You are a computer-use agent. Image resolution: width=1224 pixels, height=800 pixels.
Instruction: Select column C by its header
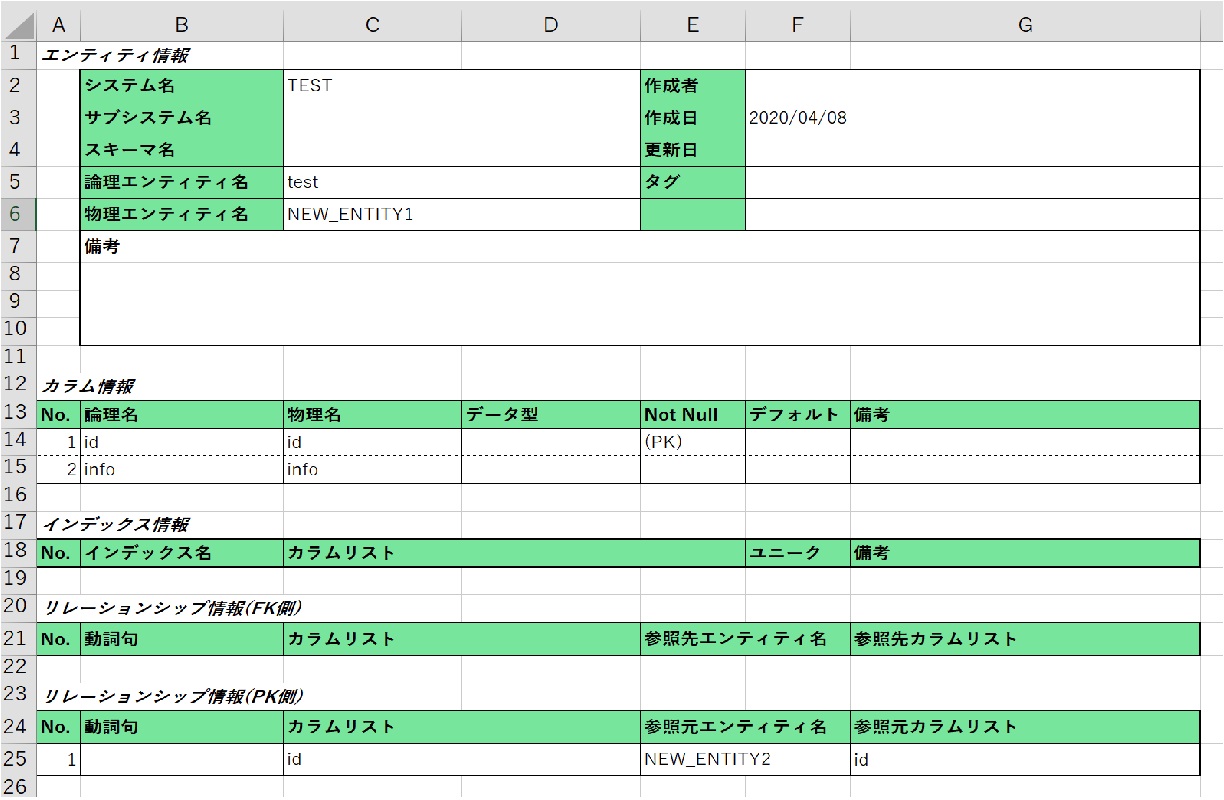(x=372, y=25)
